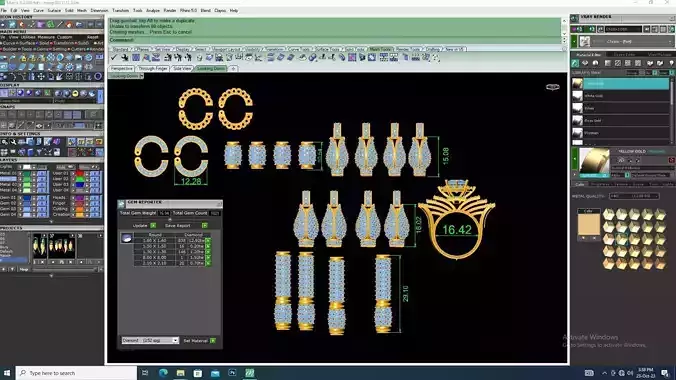Click the Cutters category in Main Menu
The image size is (676, 380).
[x=78, y=49]
